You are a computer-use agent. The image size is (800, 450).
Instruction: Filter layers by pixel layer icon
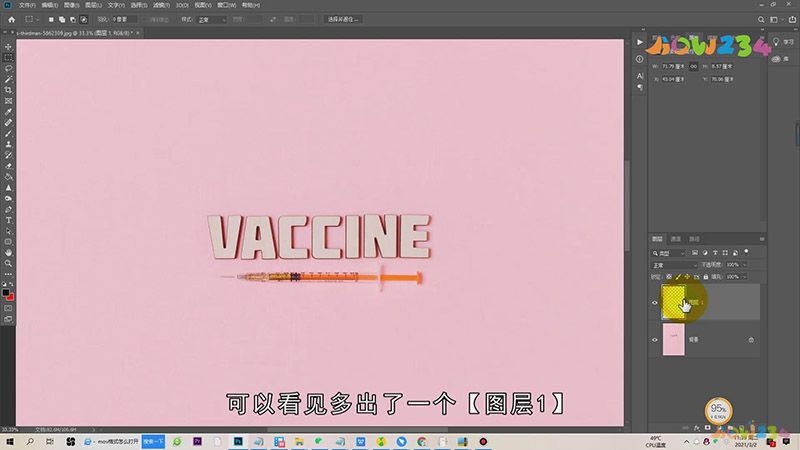tap(695, 253)
